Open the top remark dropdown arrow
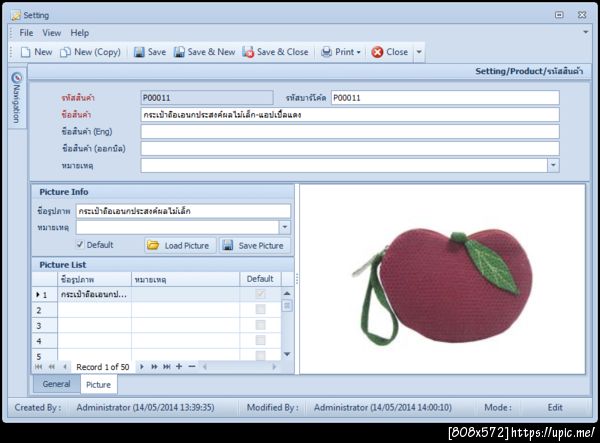The width and height of the screenshot is (600, 443). pos(553,166)
